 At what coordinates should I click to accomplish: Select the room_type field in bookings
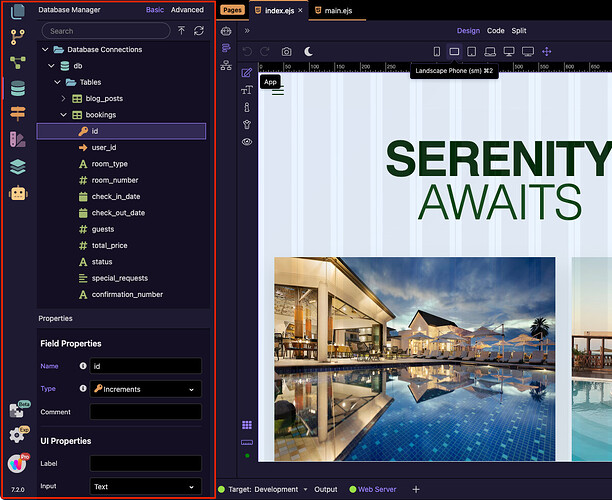tap(109, 164)
